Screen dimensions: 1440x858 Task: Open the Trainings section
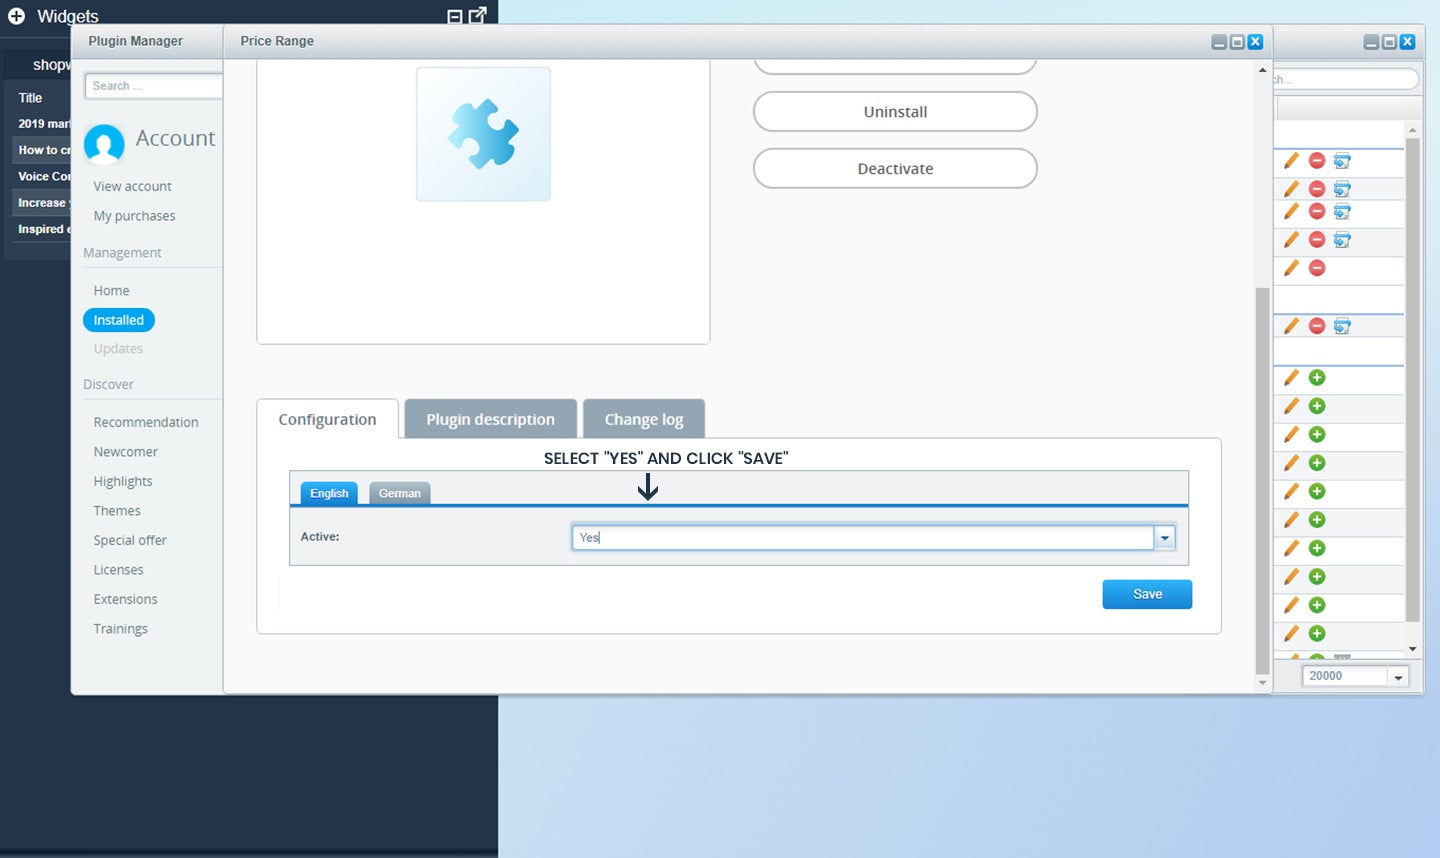click(x=120, y=629)
